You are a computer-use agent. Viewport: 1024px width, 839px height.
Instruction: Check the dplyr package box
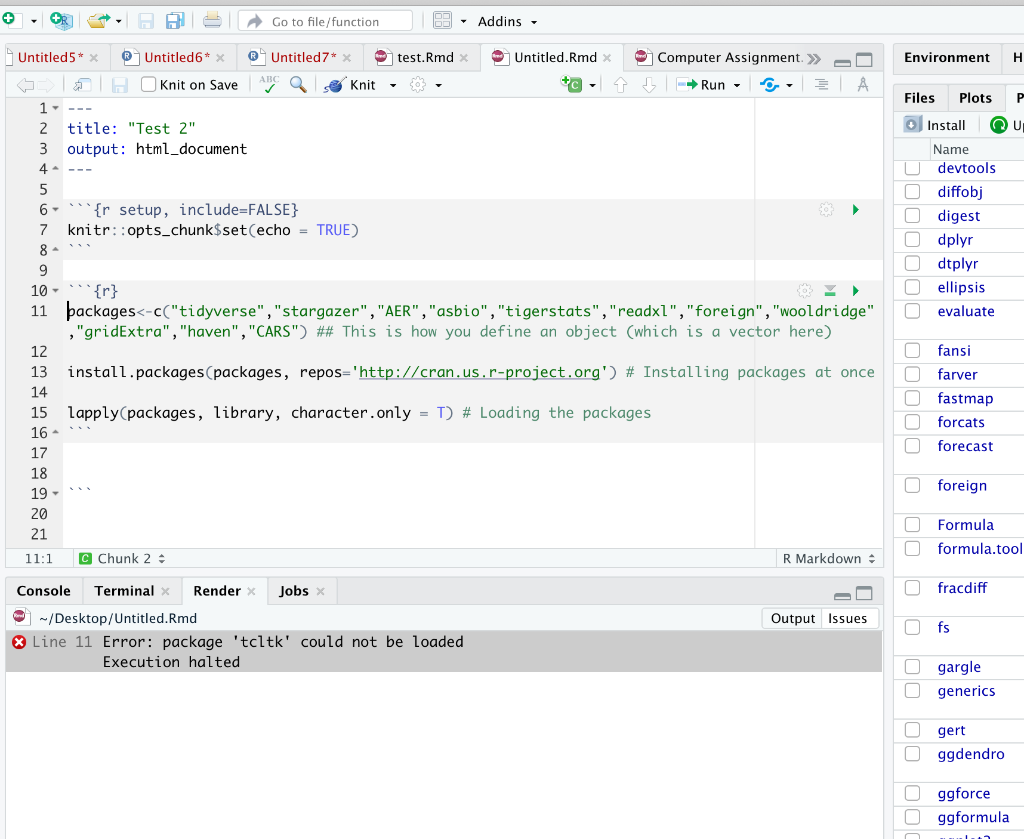[912, 240]
